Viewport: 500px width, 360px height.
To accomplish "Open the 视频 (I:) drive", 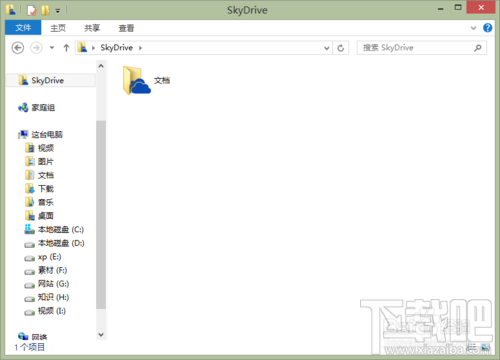I will [52, 311].
